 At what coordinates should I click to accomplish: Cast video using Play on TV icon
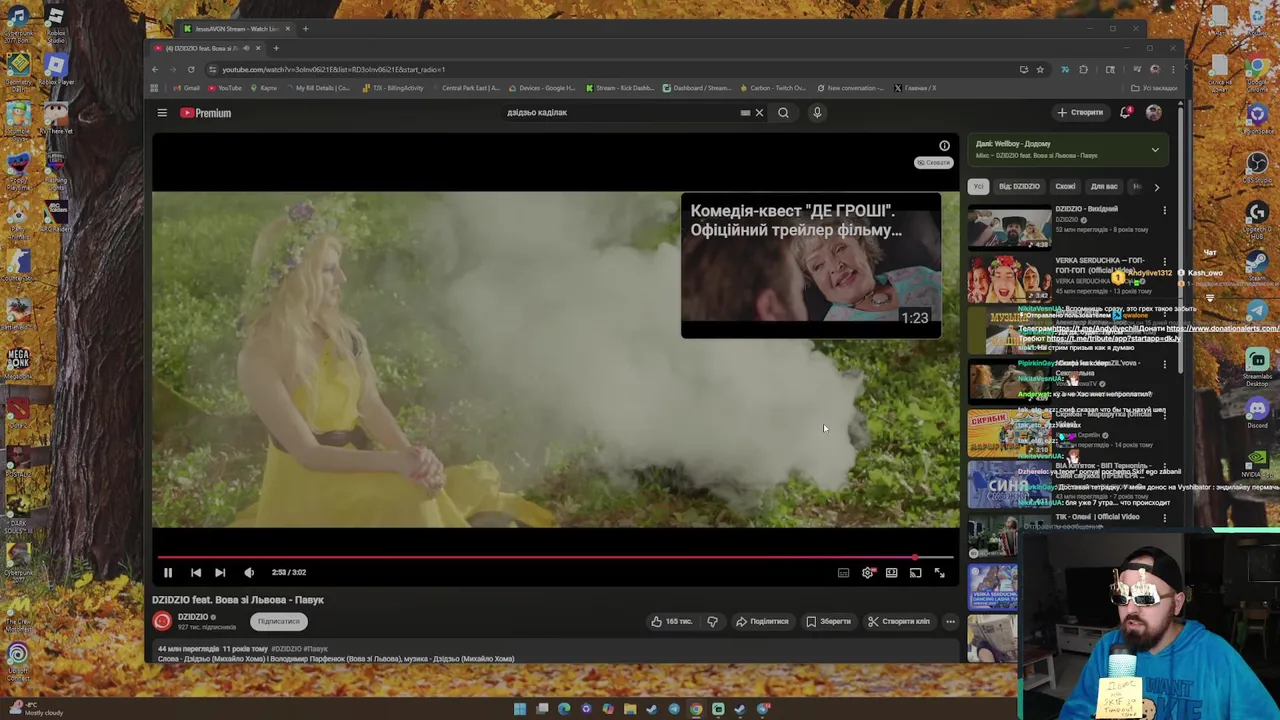pos(915,572)
